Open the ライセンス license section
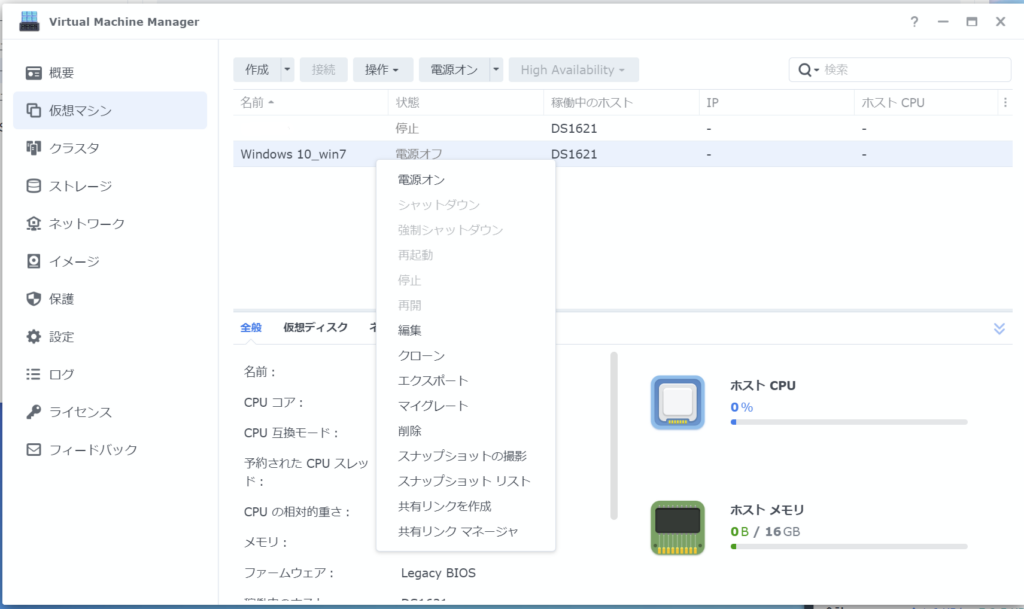Viewport: 1024px width, 609px height. 110,412
